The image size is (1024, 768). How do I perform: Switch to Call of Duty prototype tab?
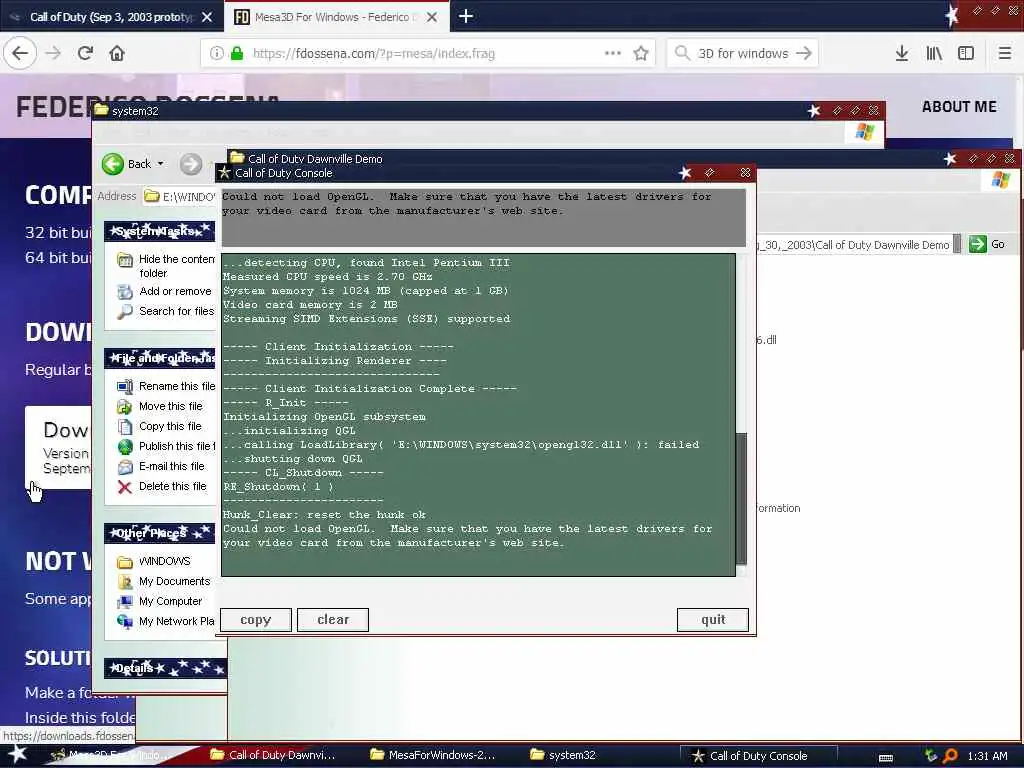(x=111, y=17)
